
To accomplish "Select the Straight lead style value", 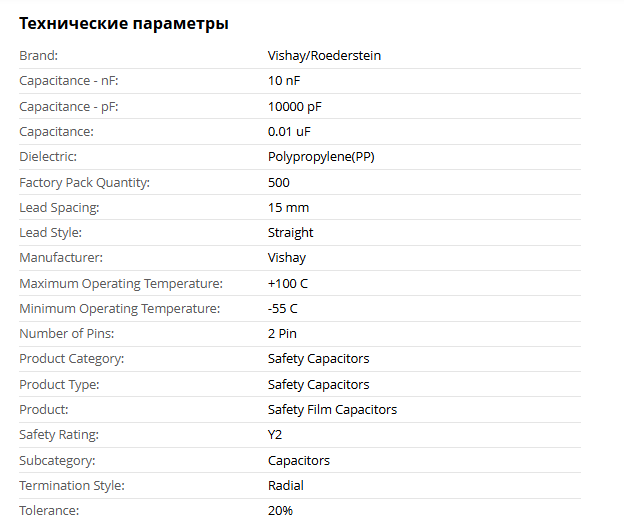I will coord(290,233).
